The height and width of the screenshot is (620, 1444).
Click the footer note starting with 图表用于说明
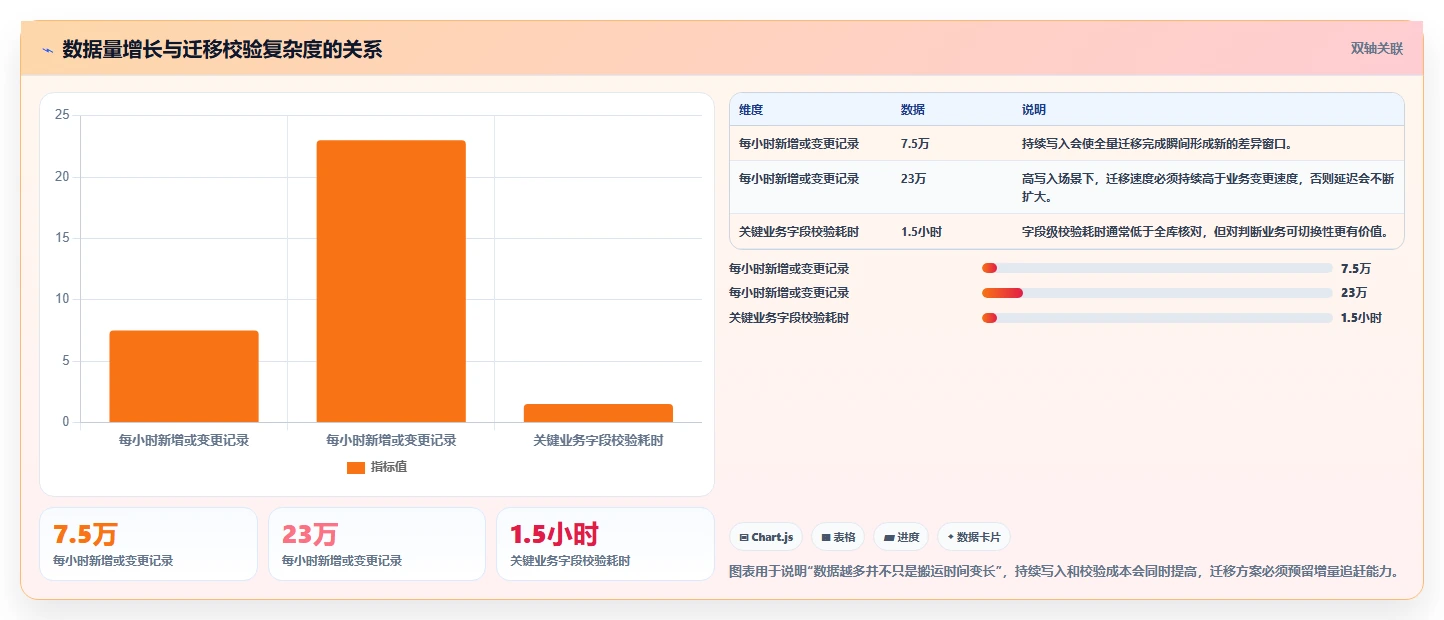coord(1064,572)
